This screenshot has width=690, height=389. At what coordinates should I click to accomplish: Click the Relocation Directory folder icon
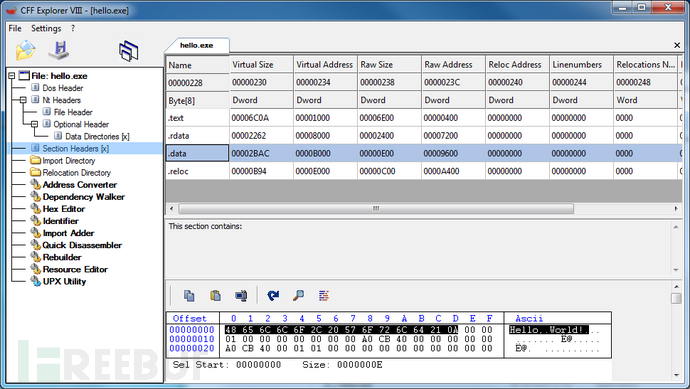pyautogui.click(x=36, y=172)
